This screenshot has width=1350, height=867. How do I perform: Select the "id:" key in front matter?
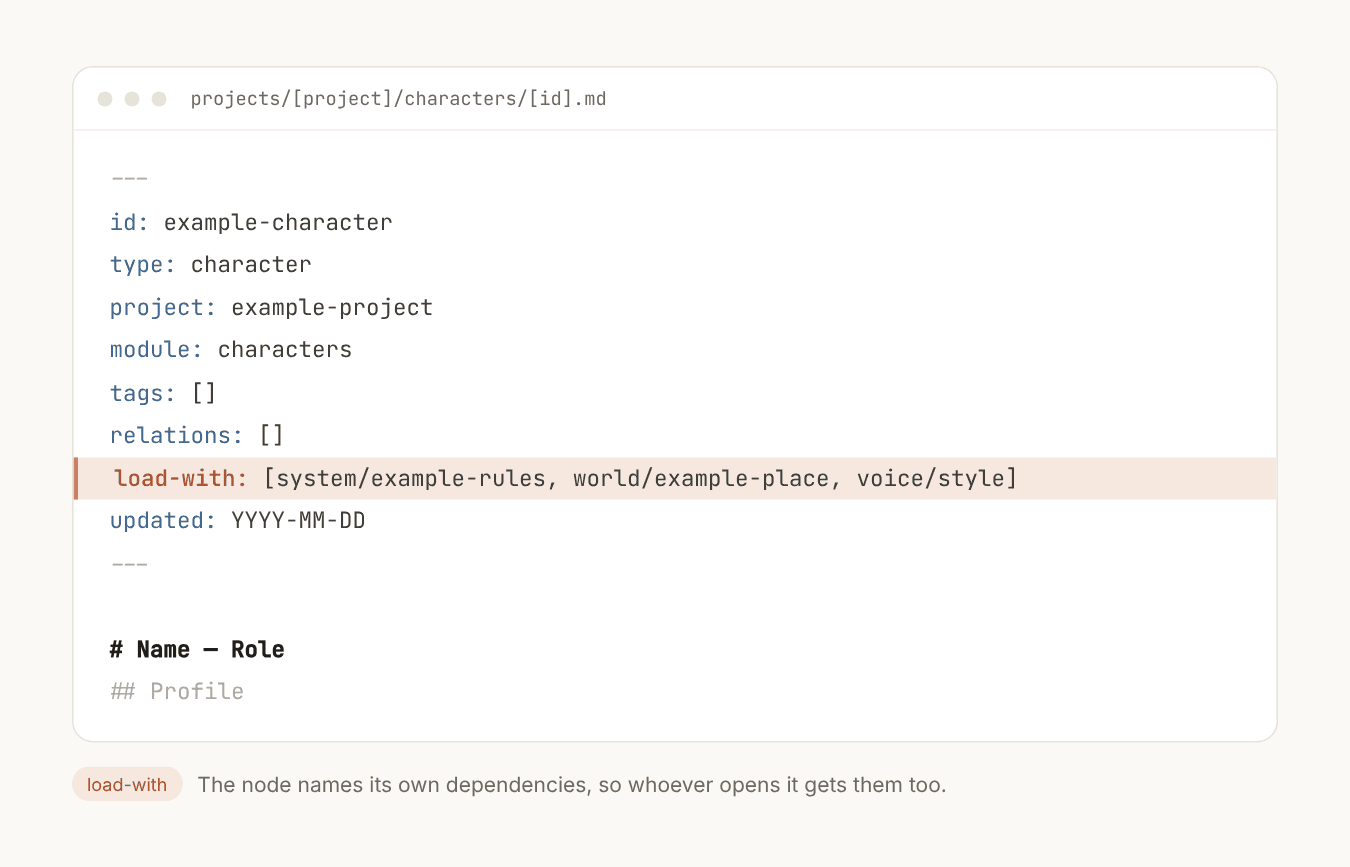click(x=130, y=222)
